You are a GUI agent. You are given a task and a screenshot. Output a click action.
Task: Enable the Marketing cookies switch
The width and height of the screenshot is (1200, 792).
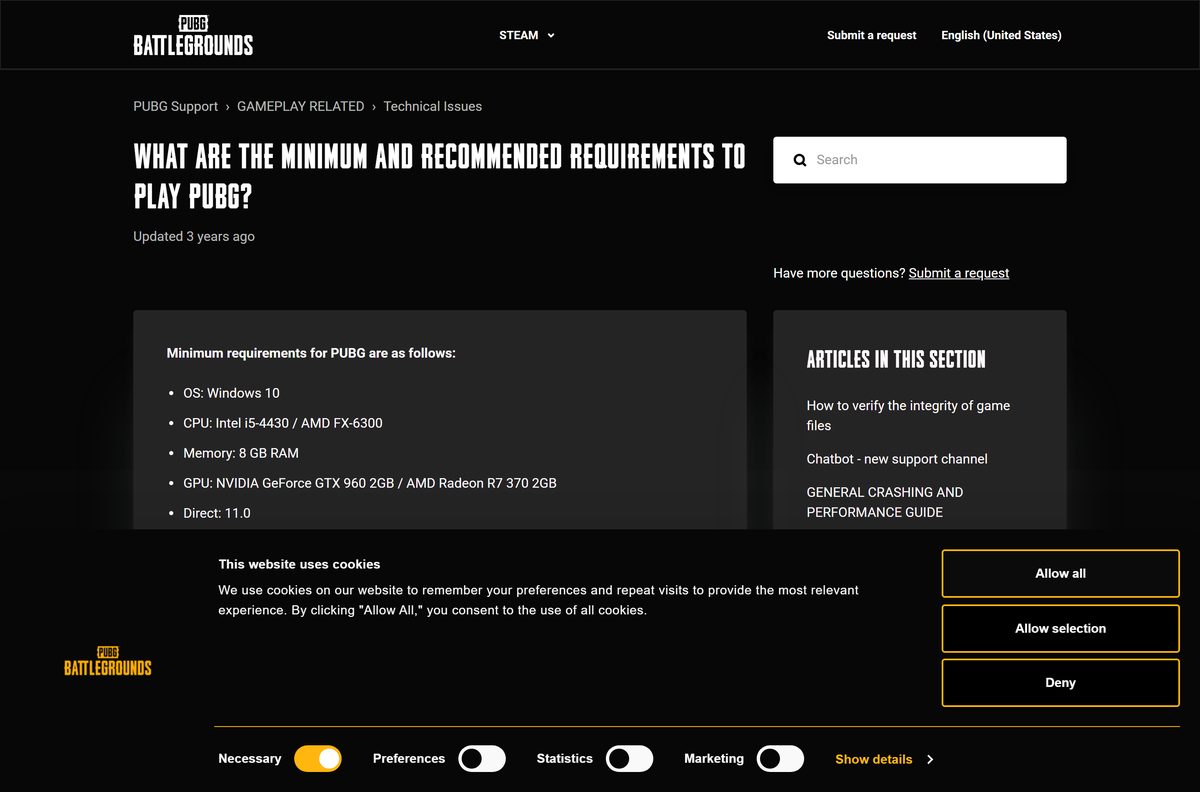tap(780, 758)
